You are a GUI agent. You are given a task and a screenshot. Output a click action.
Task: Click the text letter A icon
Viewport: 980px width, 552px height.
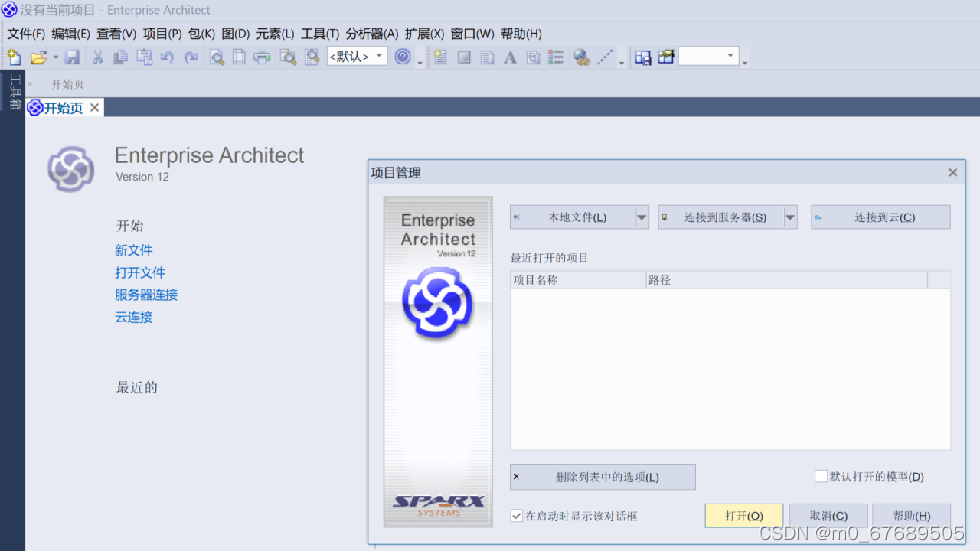pos(511,58)
